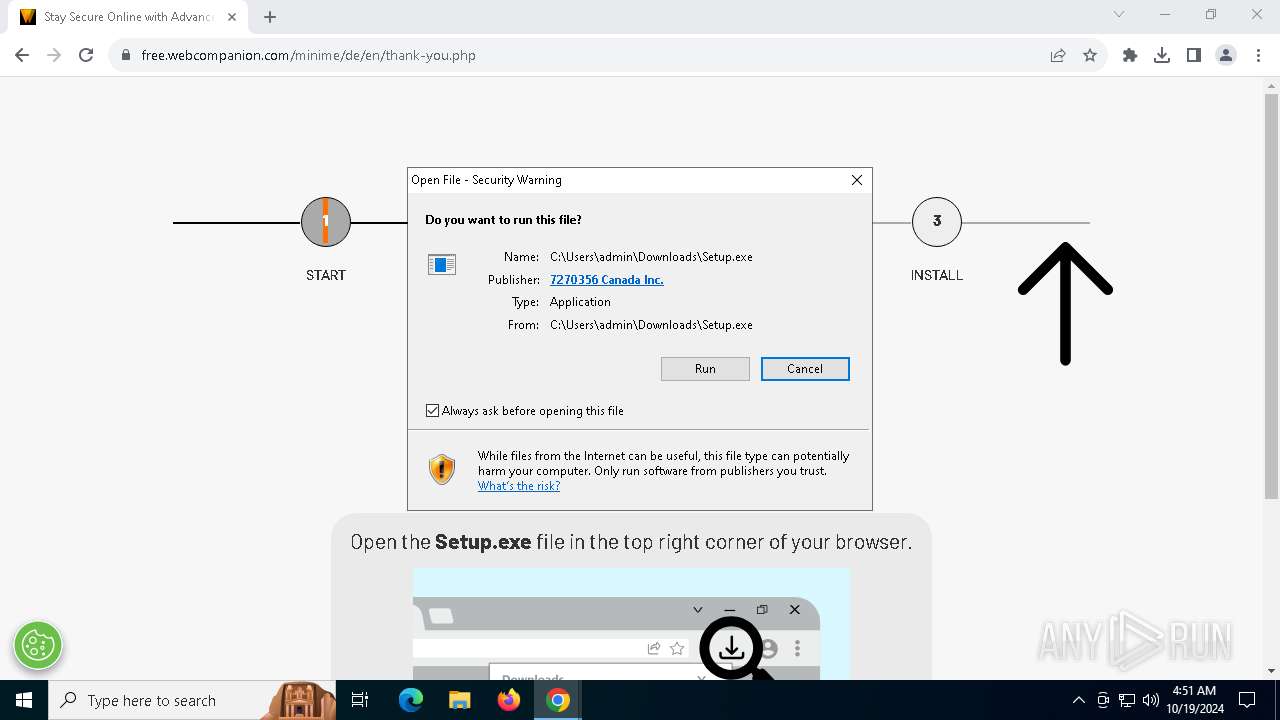Click the Windows Start button

coord(24,700)
